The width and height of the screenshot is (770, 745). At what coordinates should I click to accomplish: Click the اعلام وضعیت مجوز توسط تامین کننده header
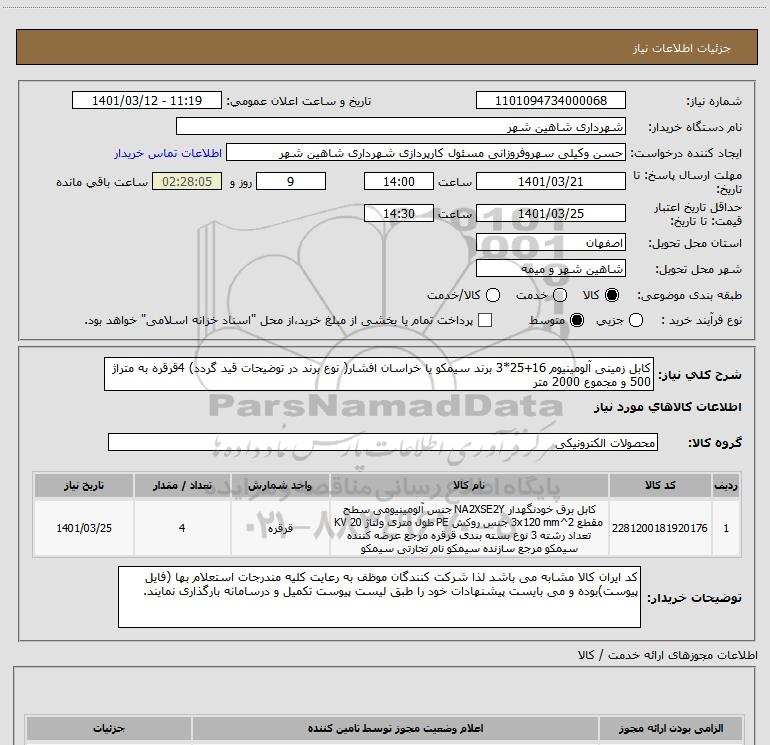click(x=395, y=728)
